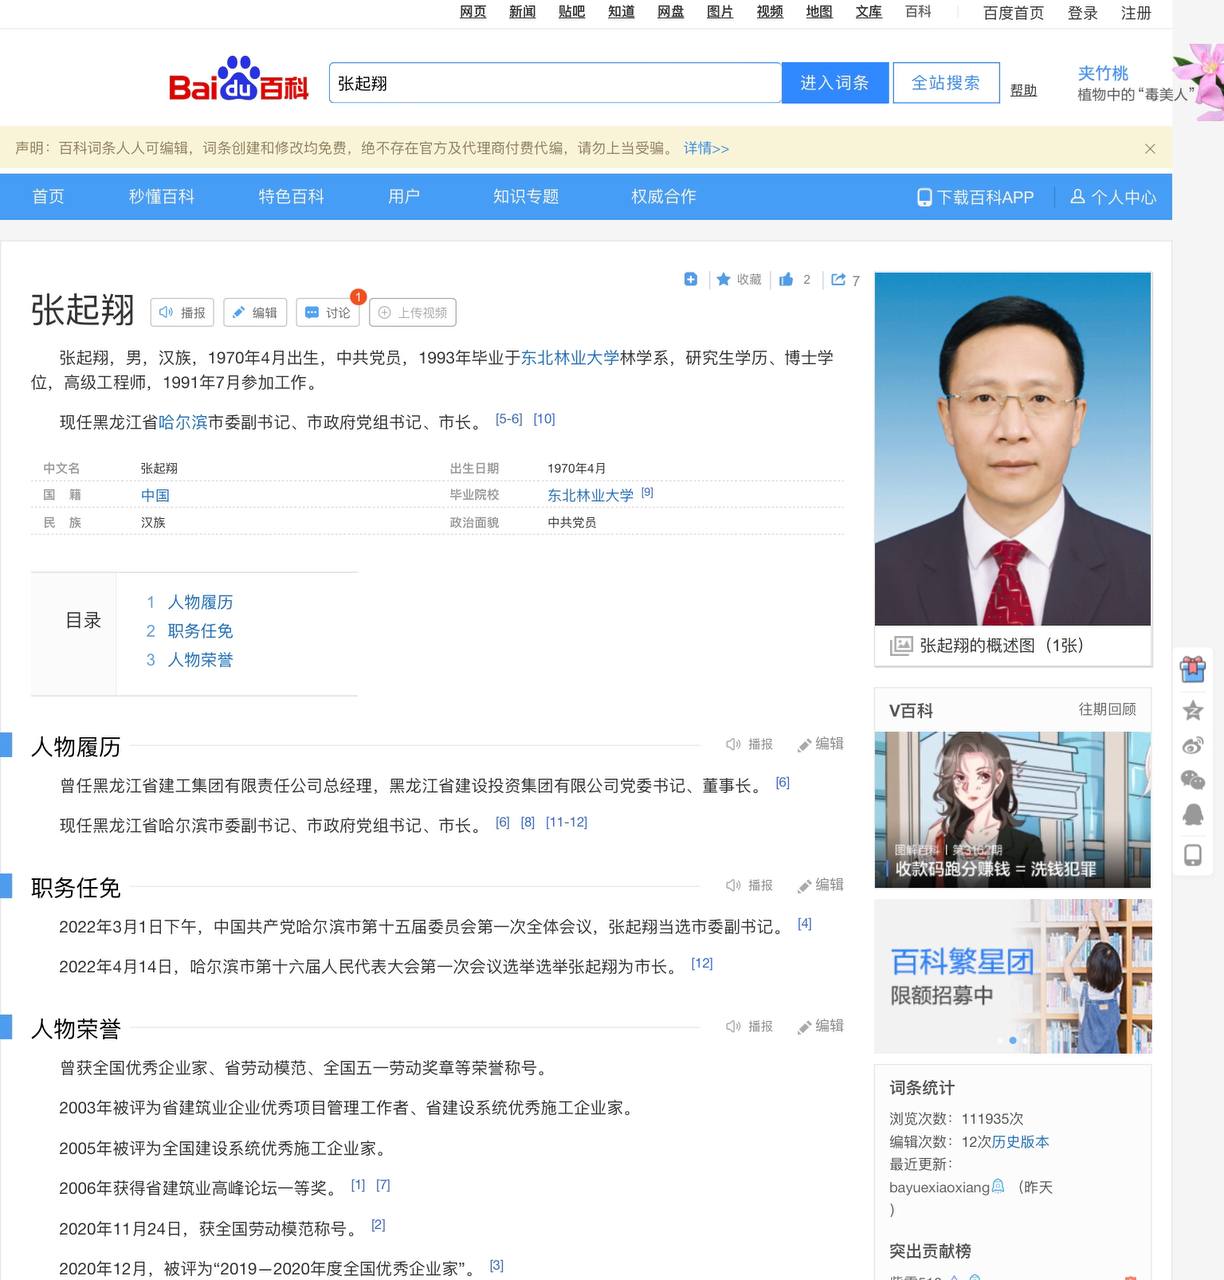Click the 编辑 pencil button beside the title
This screenshot has width=1224, height=1280.
tap(255, 313)
